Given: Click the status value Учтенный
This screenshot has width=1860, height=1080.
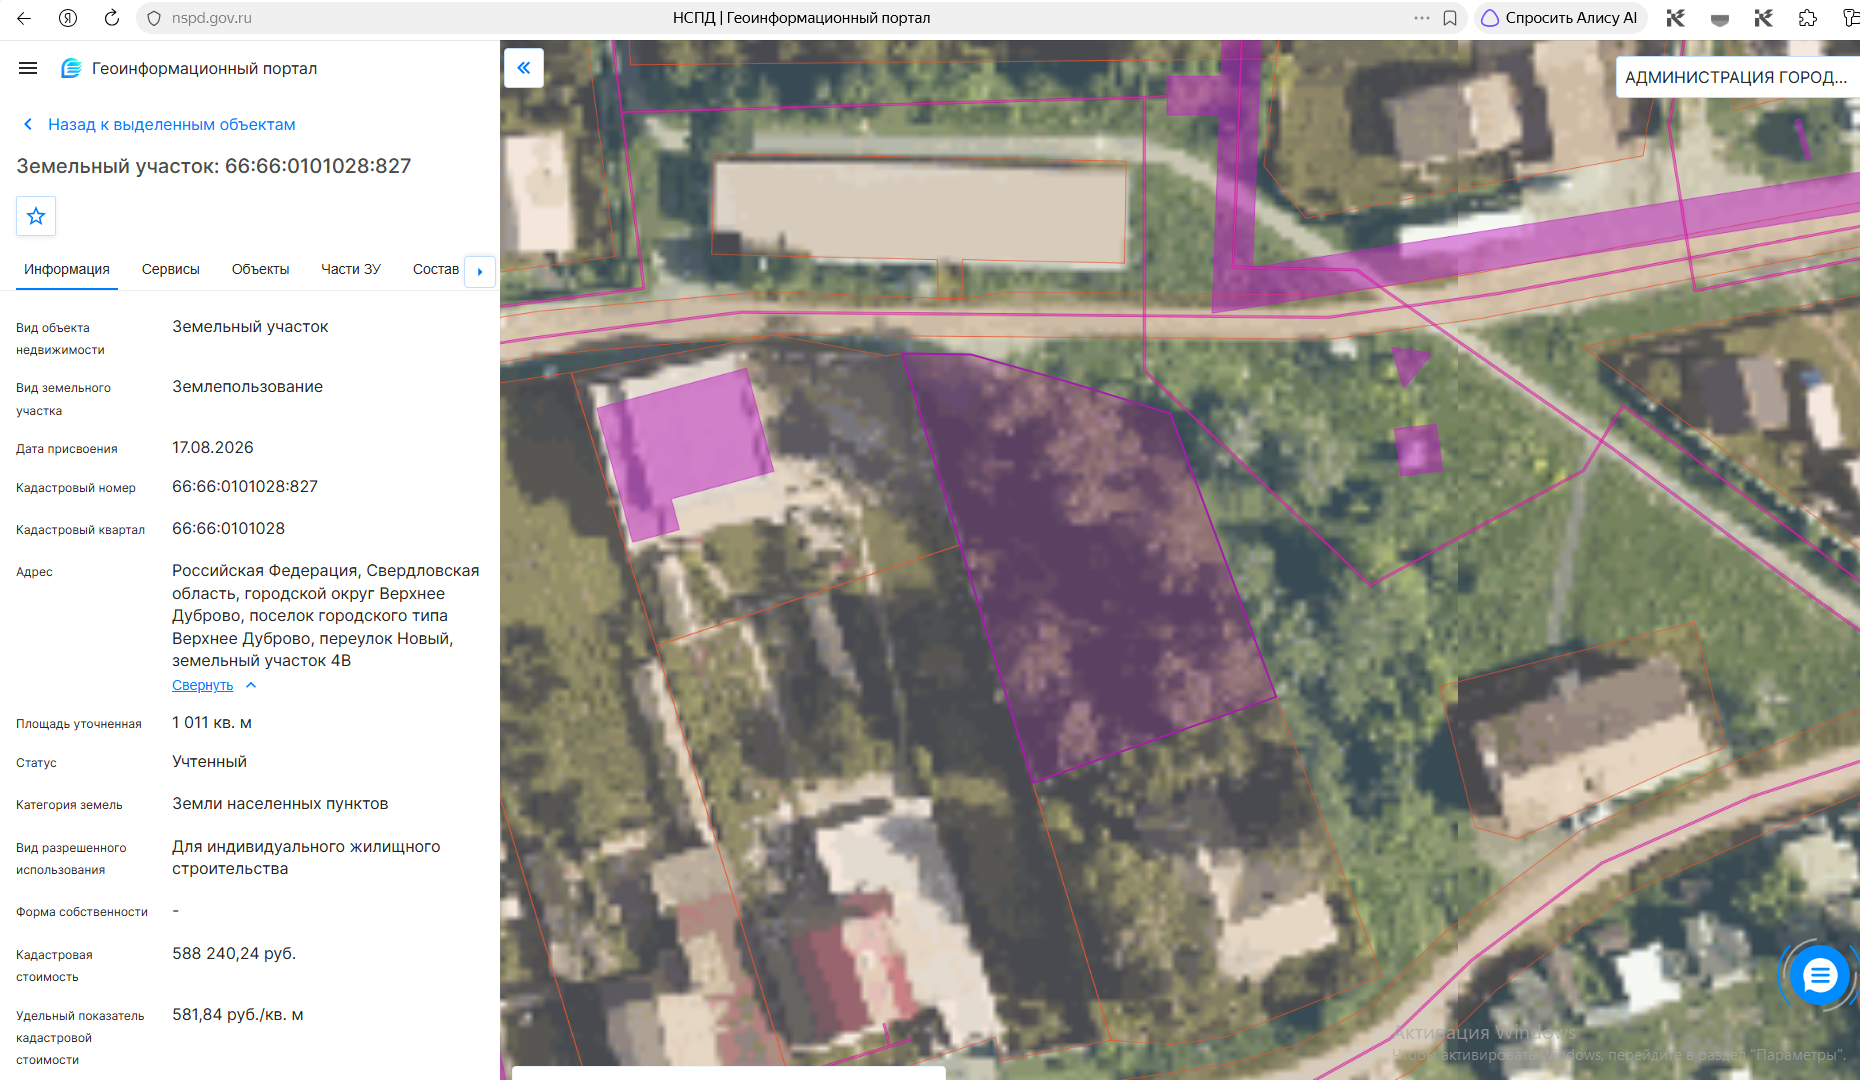Looking at the screenshot, I should pyautogui.click(x=209, y=761).
